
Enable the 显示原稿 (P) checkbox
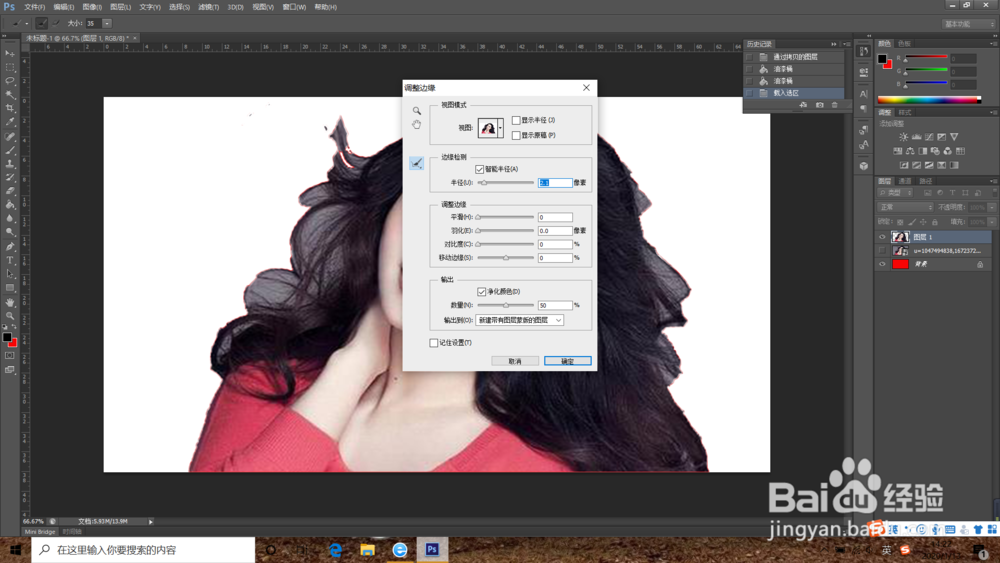pyautogui.click(x=516, y=135)
